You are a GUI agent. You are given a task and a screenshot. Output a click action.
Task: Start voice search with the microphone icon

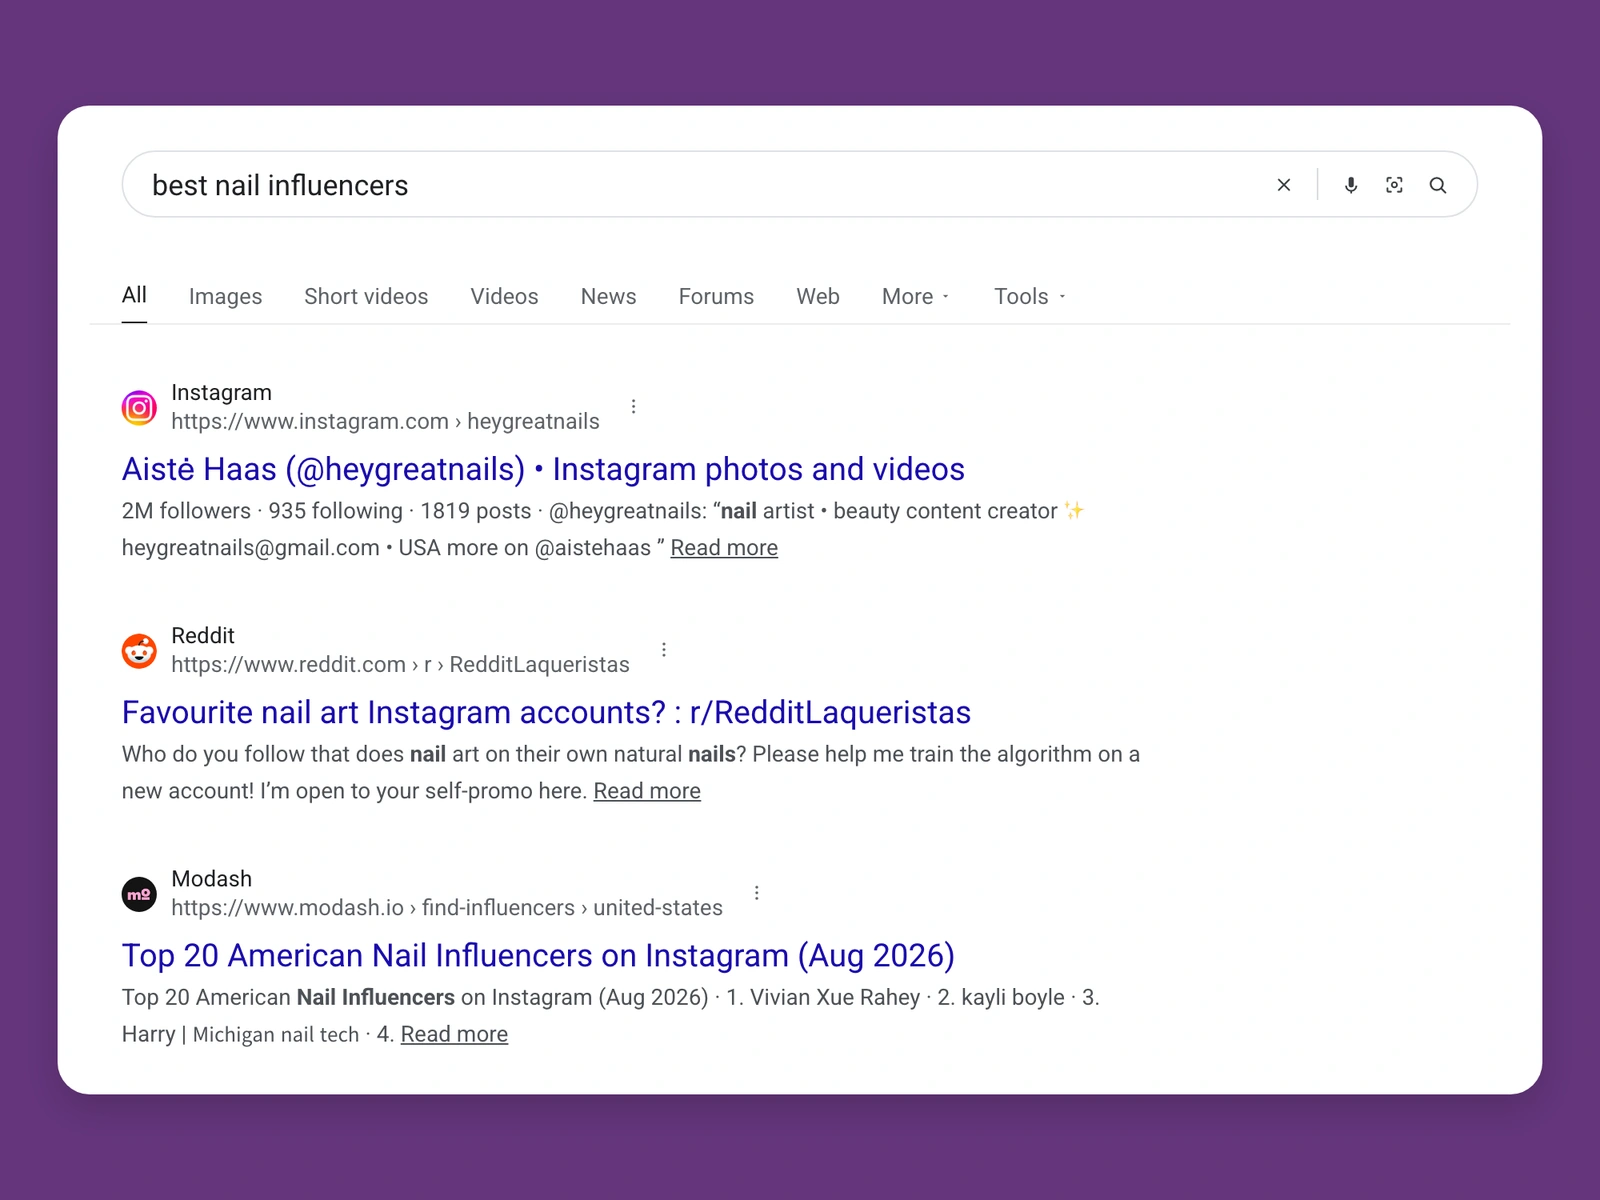(1351, 185)
